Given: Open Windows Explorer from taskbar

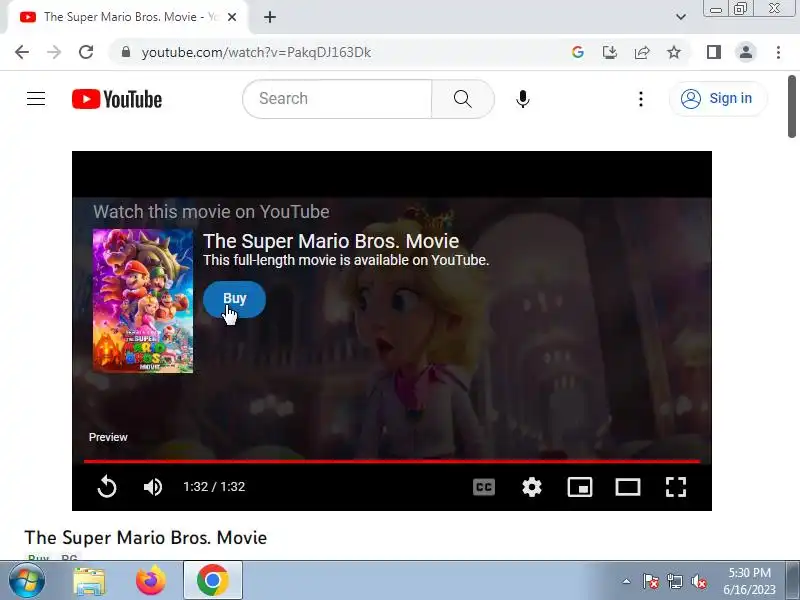Looking at the screenshot, I should click(x=89, y=581).
